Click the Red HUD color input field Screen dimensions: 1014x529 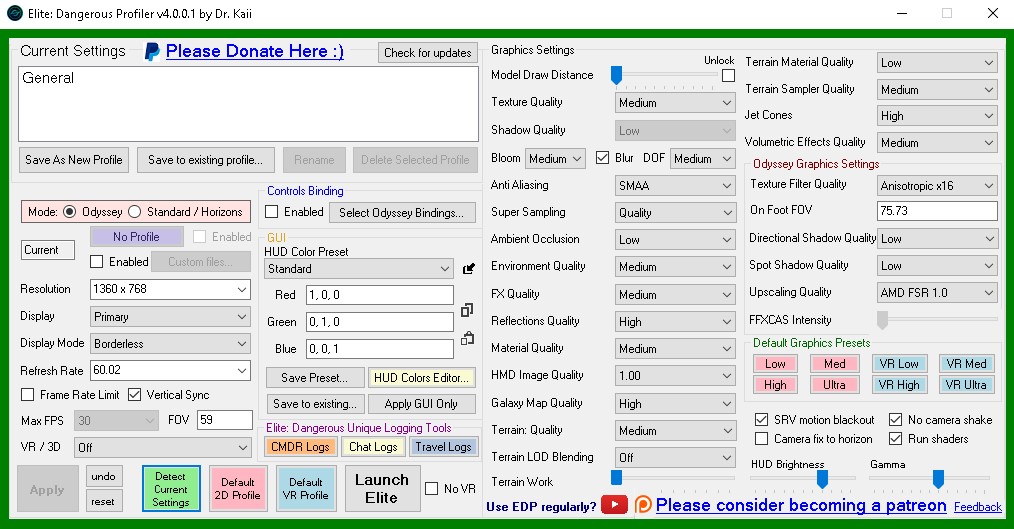click(379, 295)
